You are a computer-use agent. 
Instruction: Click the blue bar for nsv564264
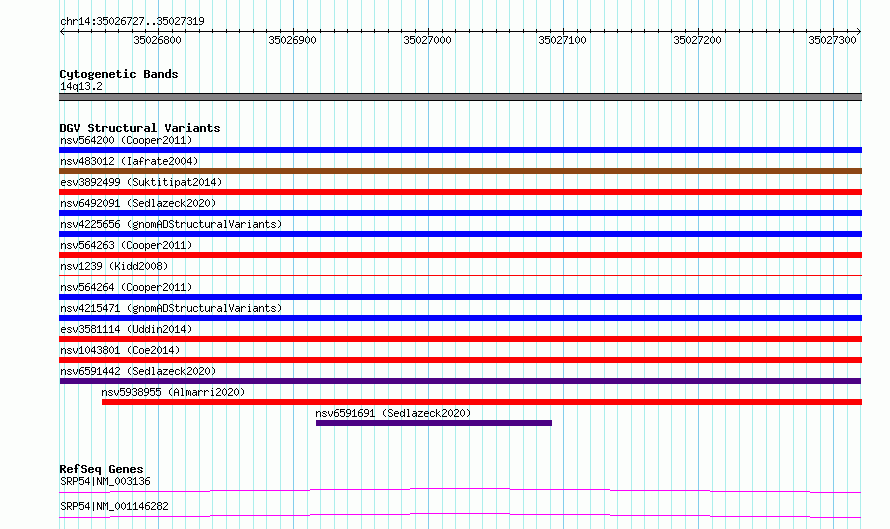(460, 297)
